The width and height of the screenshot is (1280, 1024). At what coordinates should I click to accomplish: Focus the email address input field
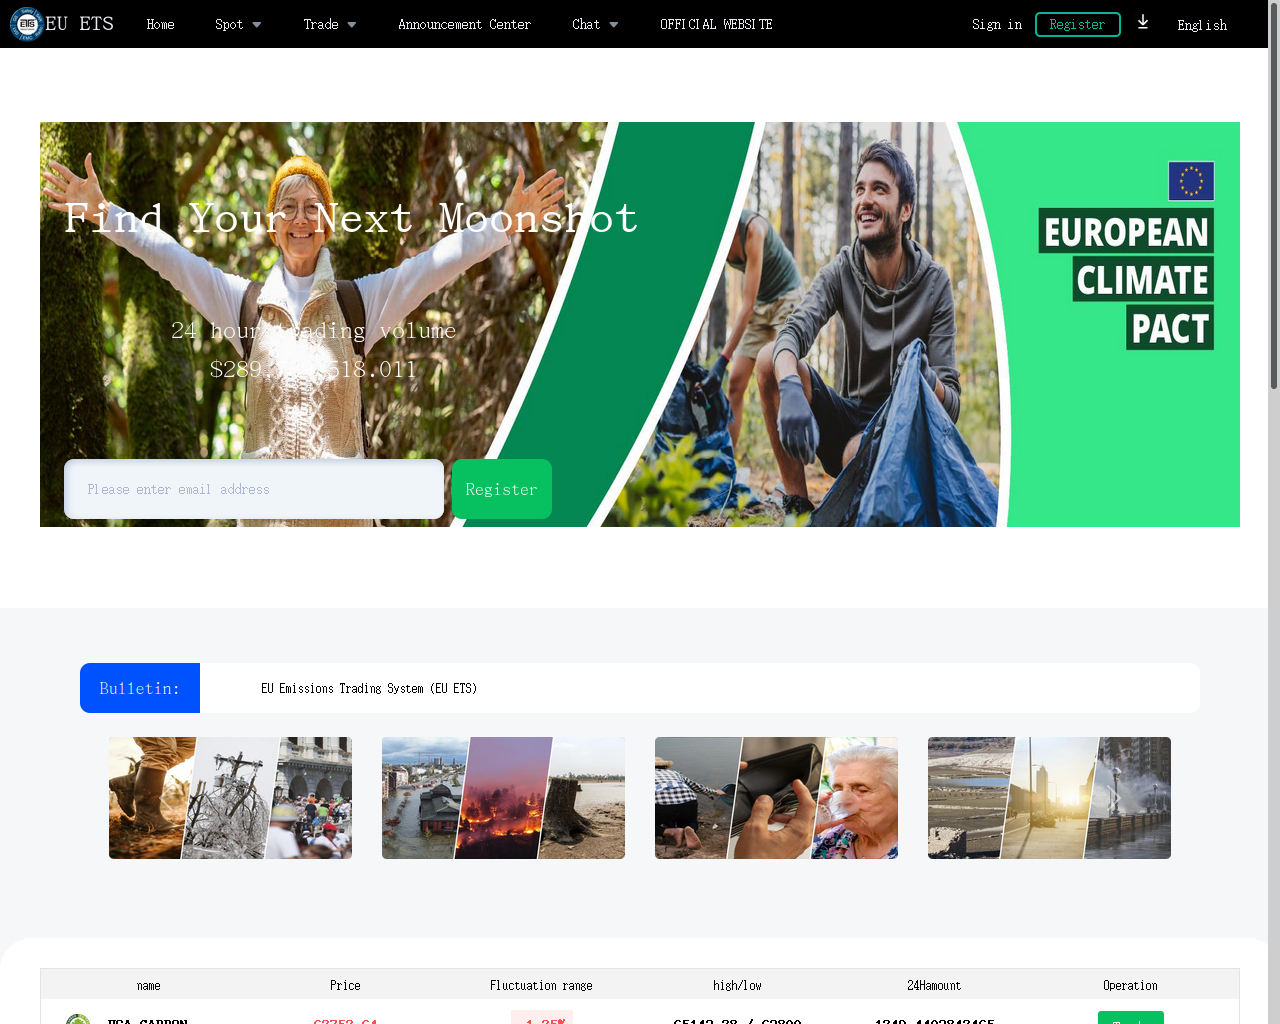click(254, 489)
